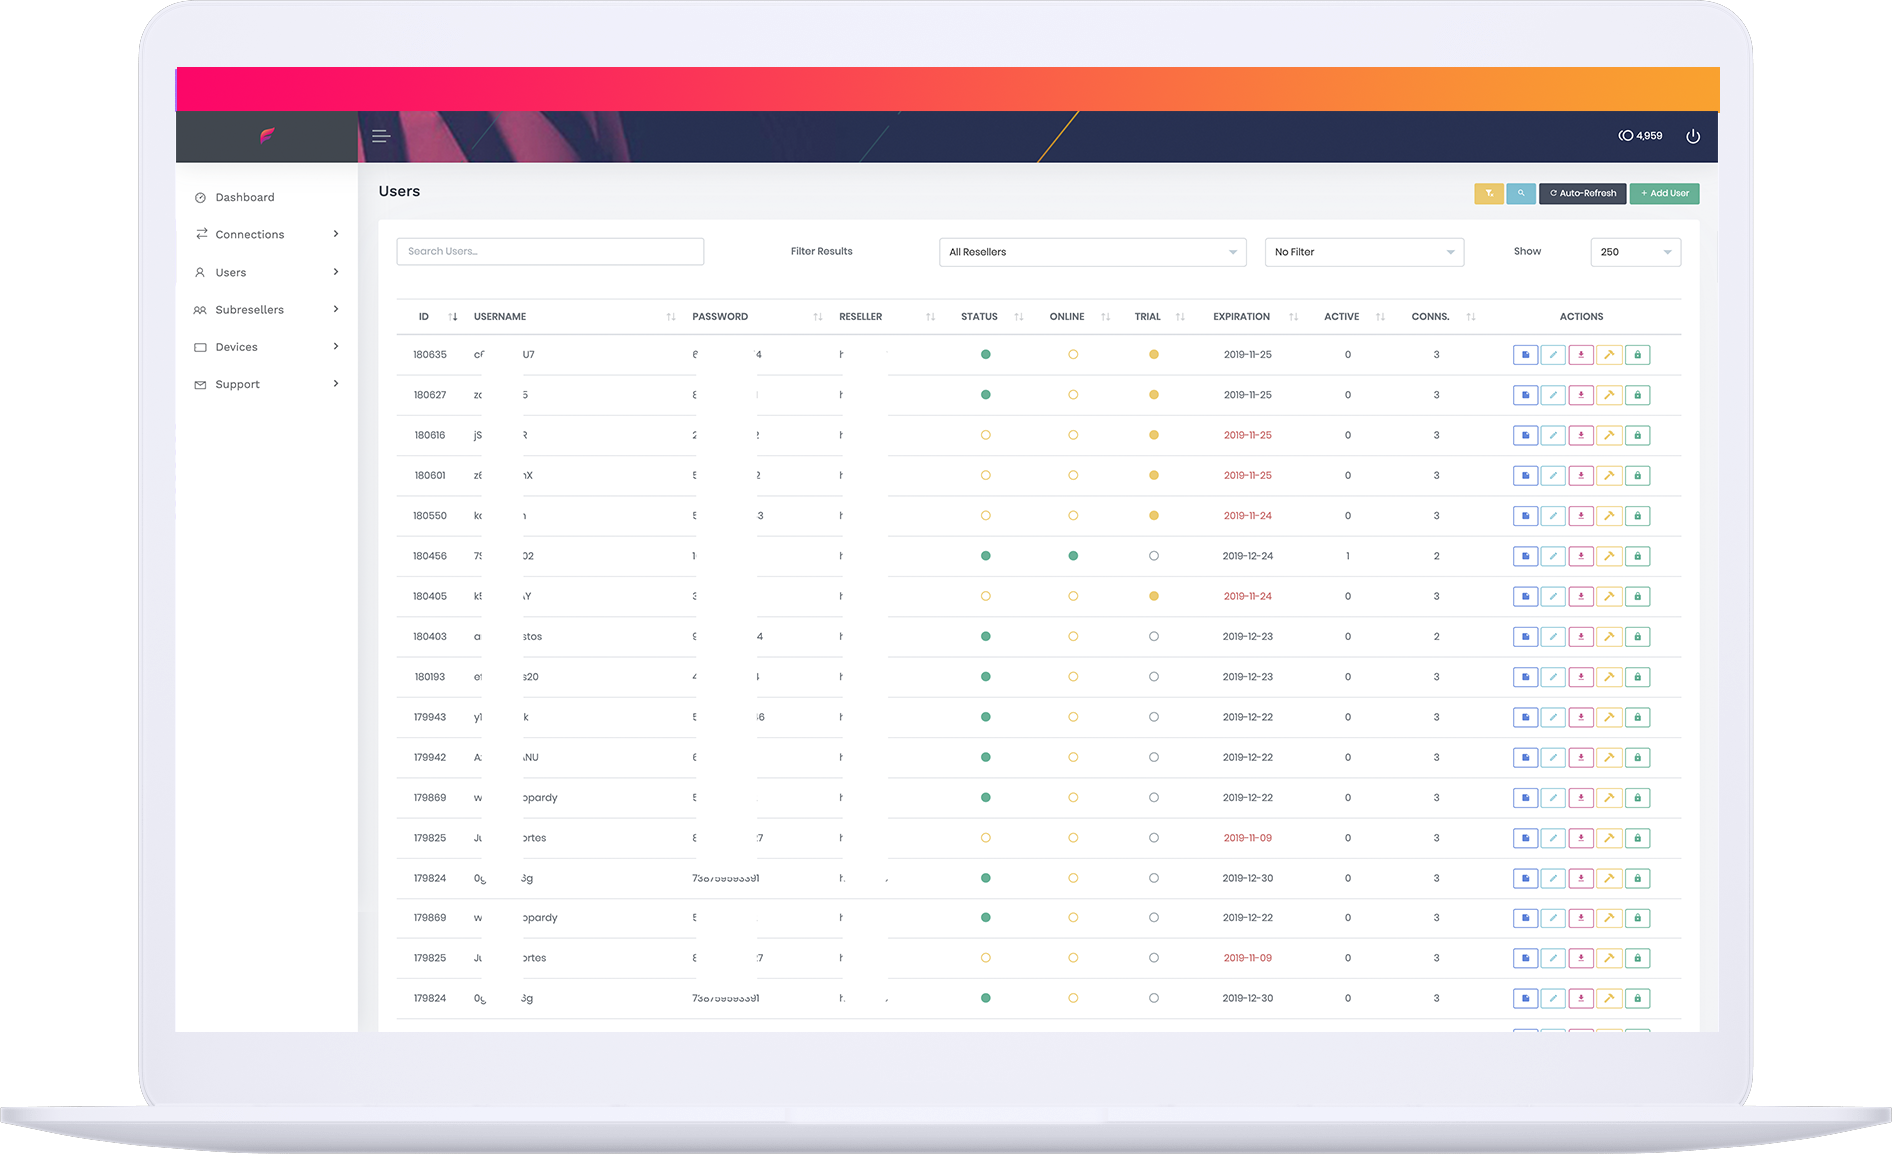The height and width of the screenshot is (1154, 1892).
Task: Click lock icon for user 179943
Action: click(1637, 717)
